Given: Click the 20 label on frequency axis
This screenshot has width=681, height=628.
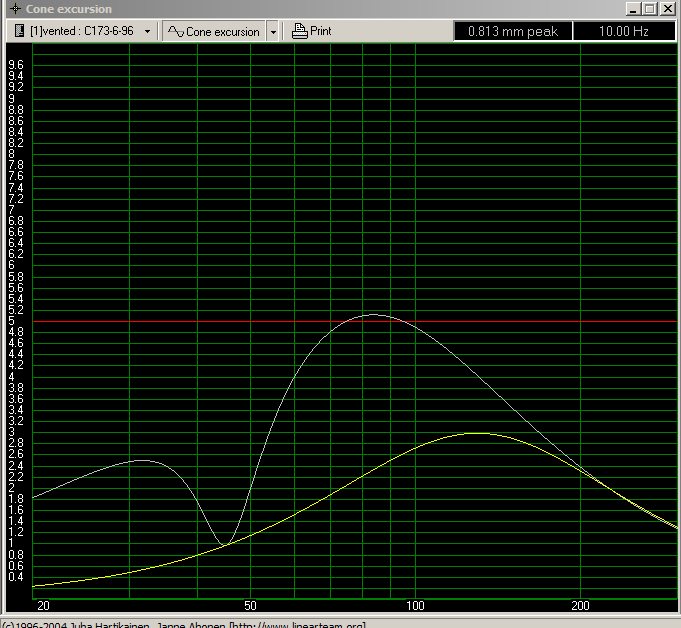Looking at the screenshot, I should [43, 605].
